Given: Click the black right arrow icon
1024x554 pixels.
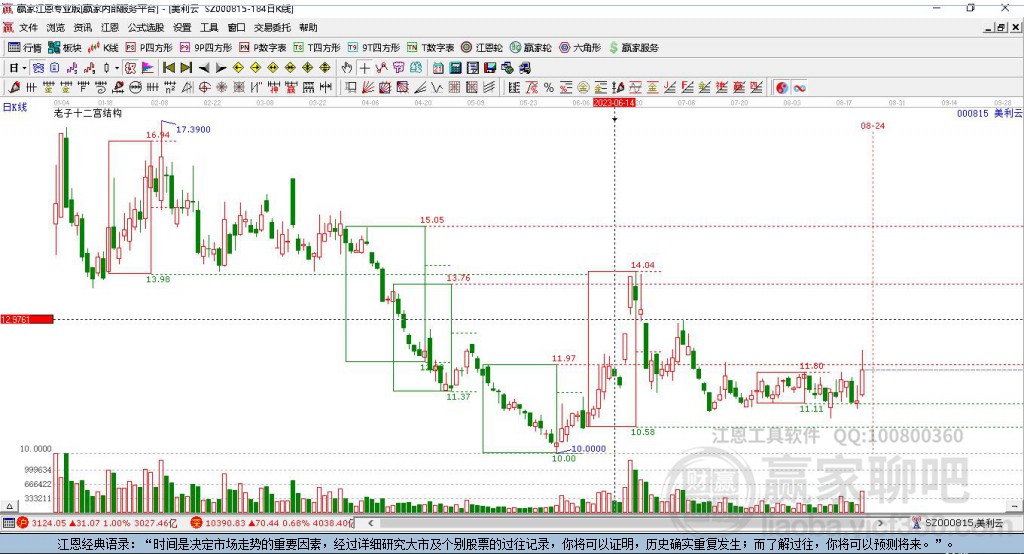Looking at the screenshot, I should [221, 68].
